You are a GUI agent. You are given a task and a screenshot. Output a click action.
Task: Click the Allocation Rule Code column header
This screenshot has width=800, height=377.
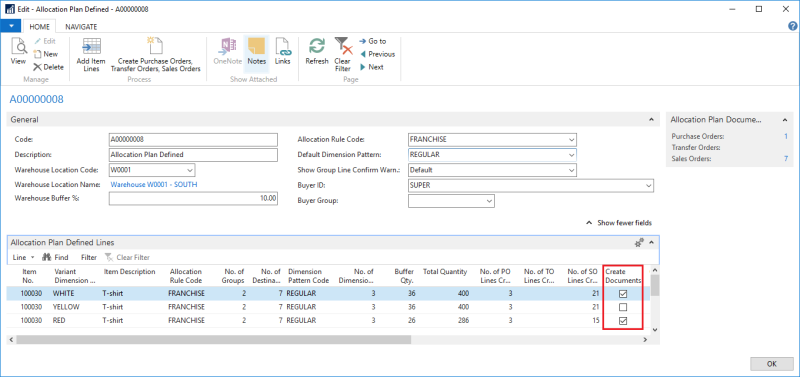(x=185, y=276)
